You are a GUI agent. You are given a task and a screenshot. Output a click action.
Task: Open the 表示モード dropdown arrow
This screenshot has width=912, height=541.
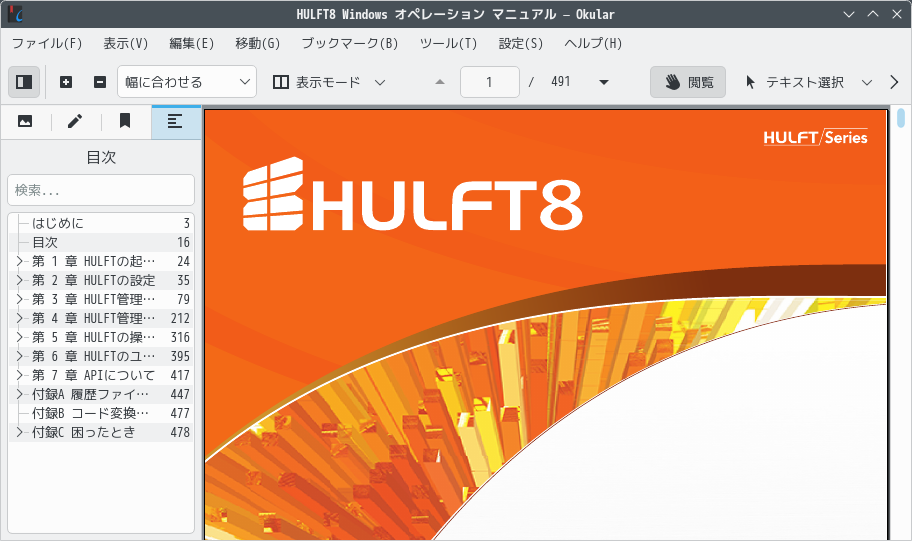(380, 83)
